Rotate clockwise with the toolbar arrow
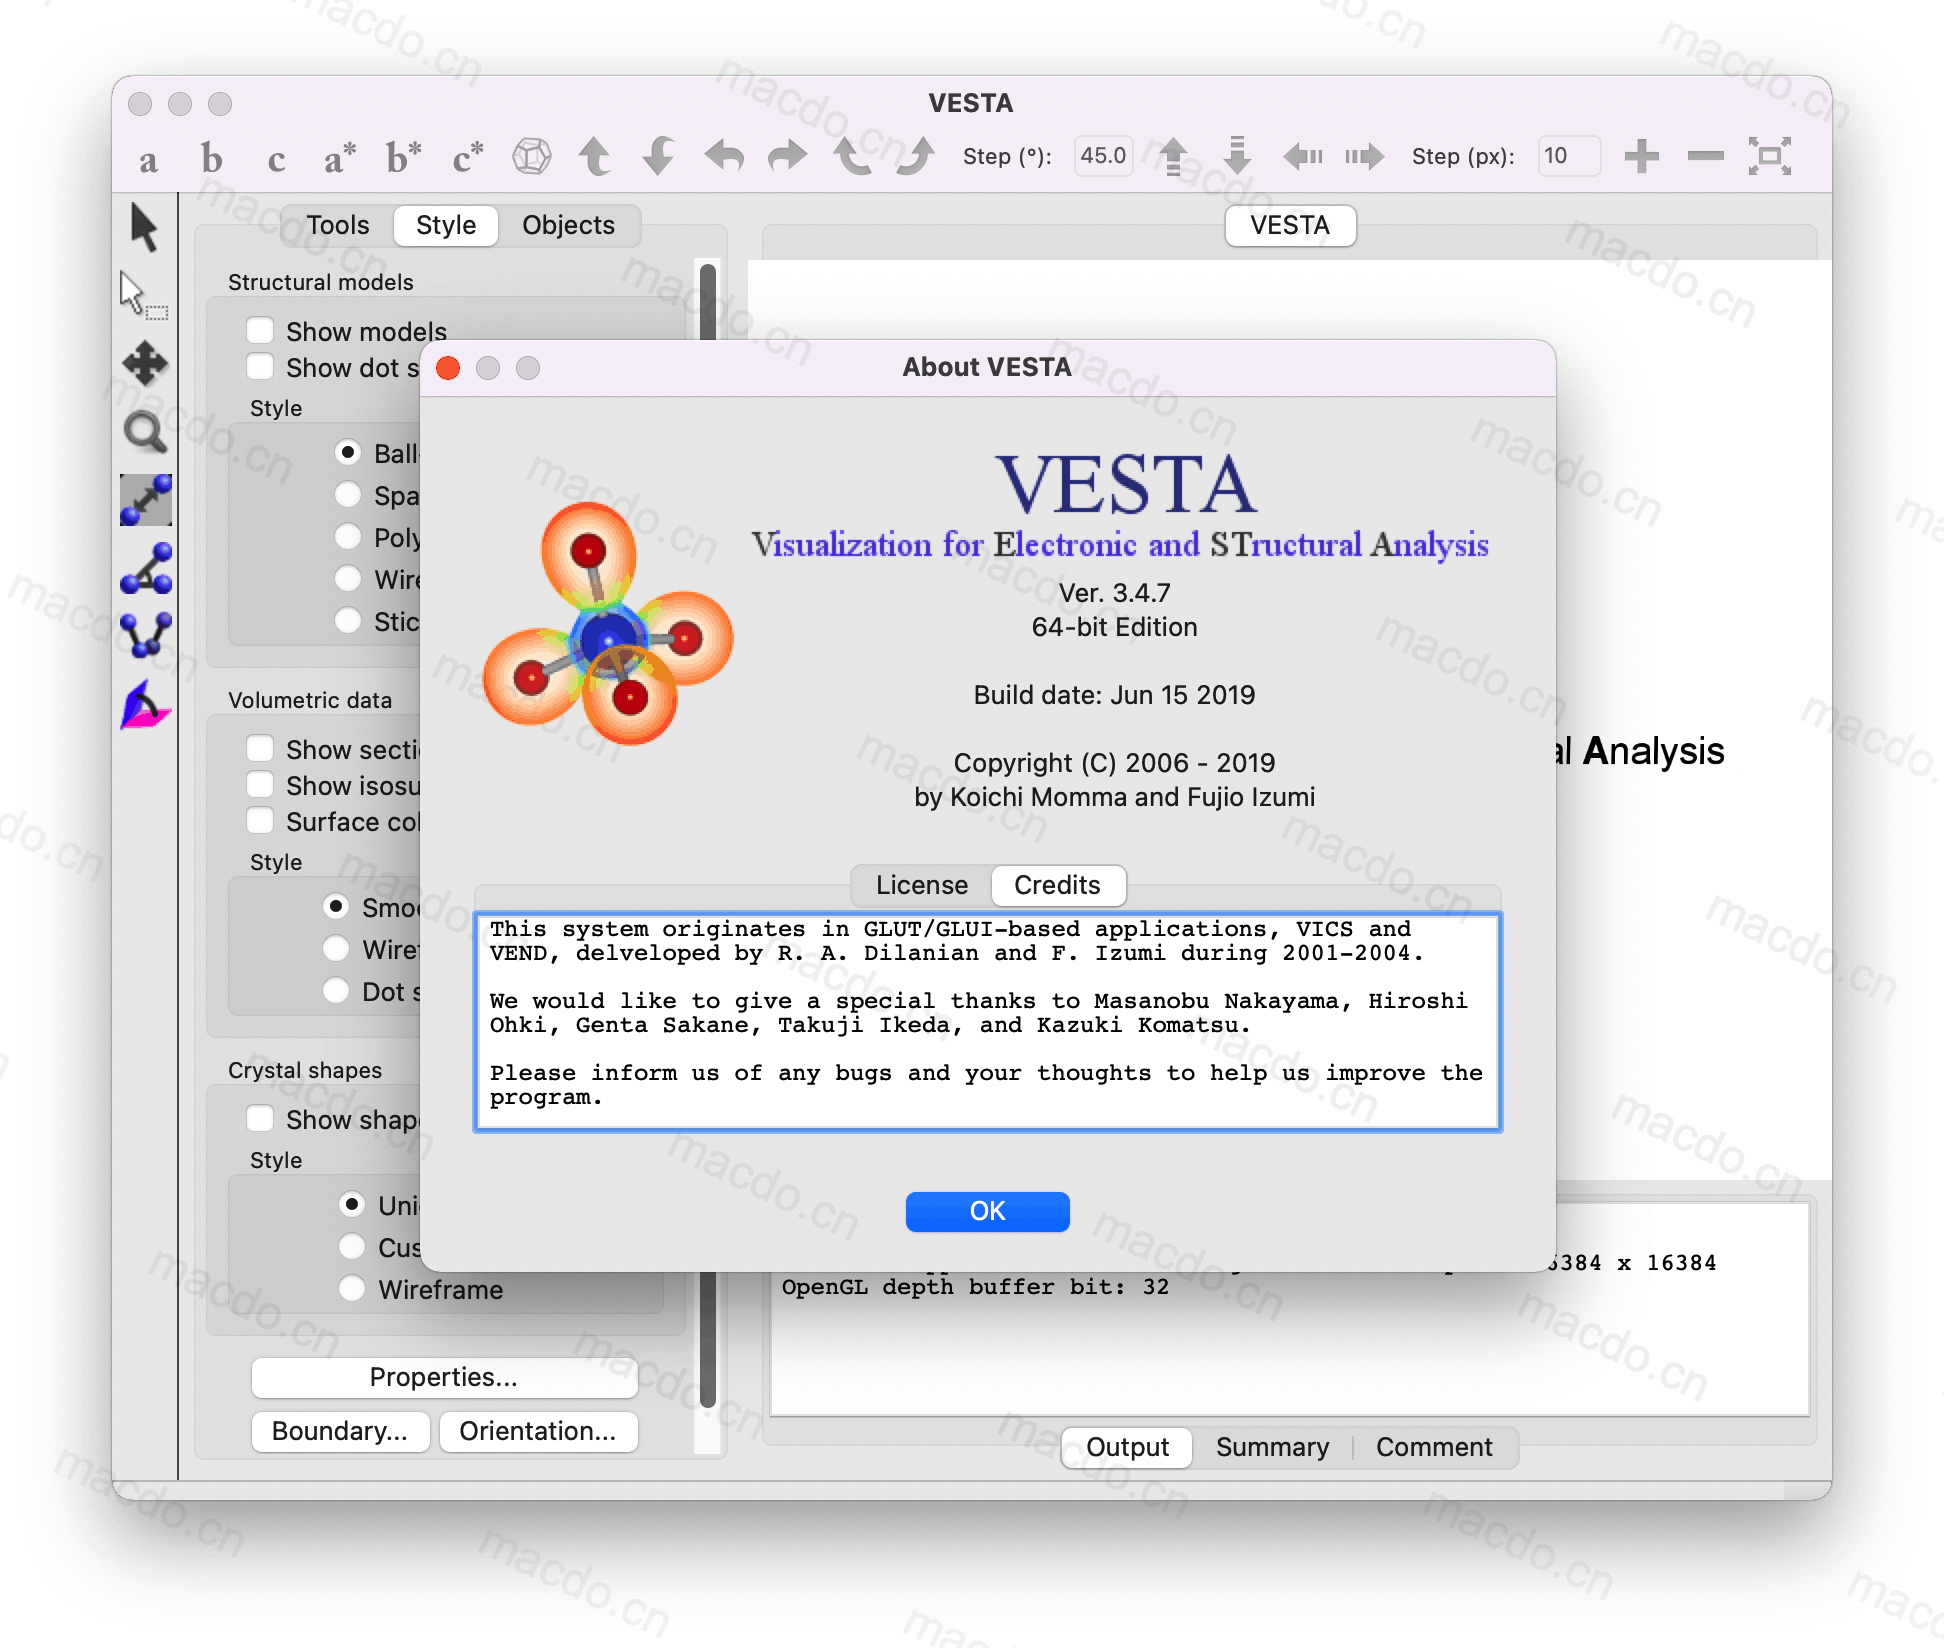This screenshot has width=1944, height=1648. (x=915, y=156)
